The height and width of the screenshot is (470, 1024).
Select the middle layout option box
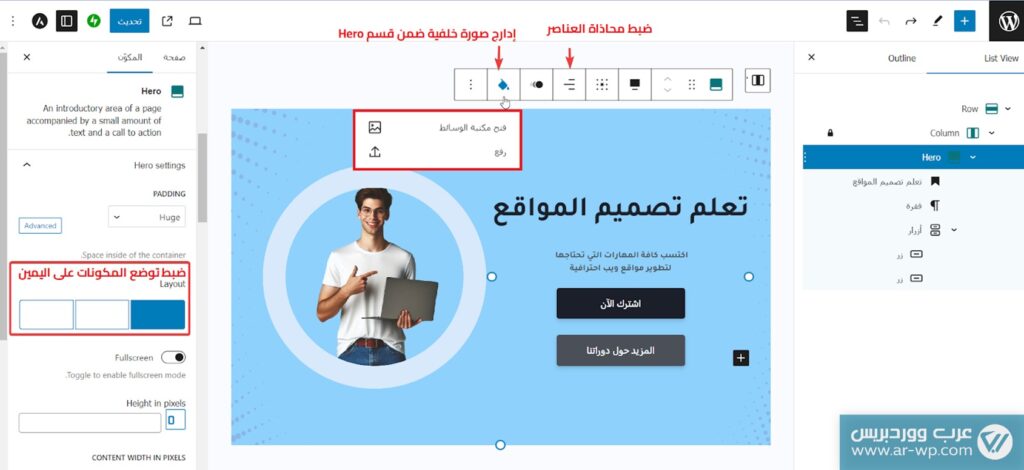click(x=102, y=315)
